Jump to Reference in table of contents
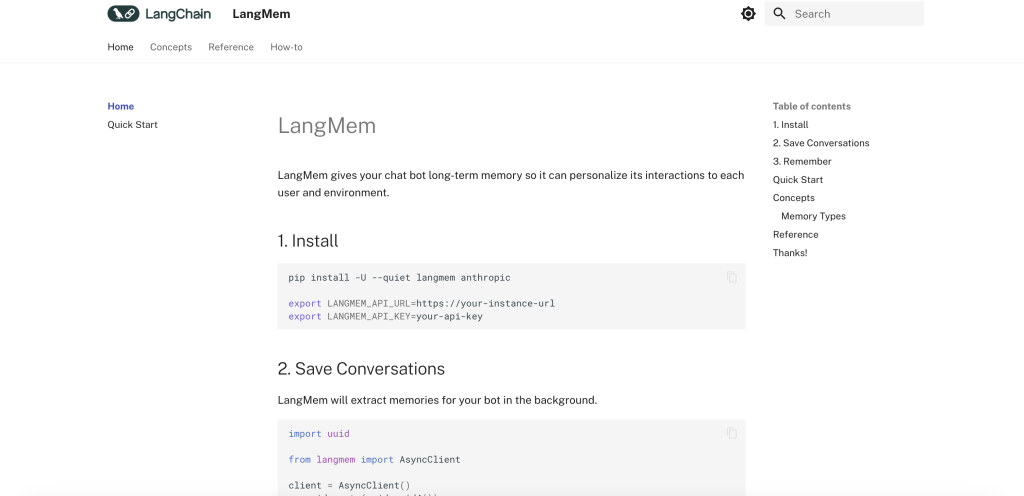This screenshot has height=496, width=1024. click(795, 234)
